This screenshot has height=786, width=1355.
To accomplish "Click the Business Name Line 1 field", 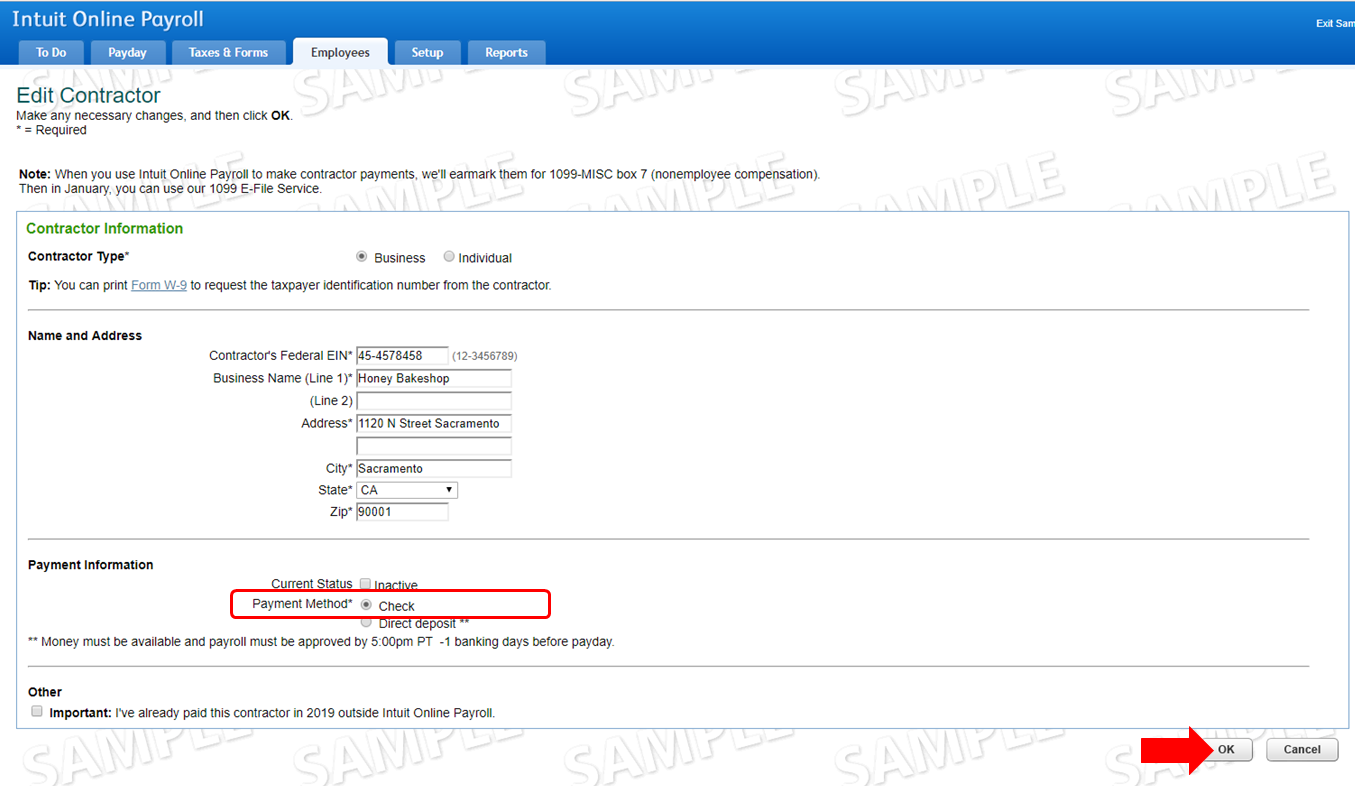I will click(434, 378).
